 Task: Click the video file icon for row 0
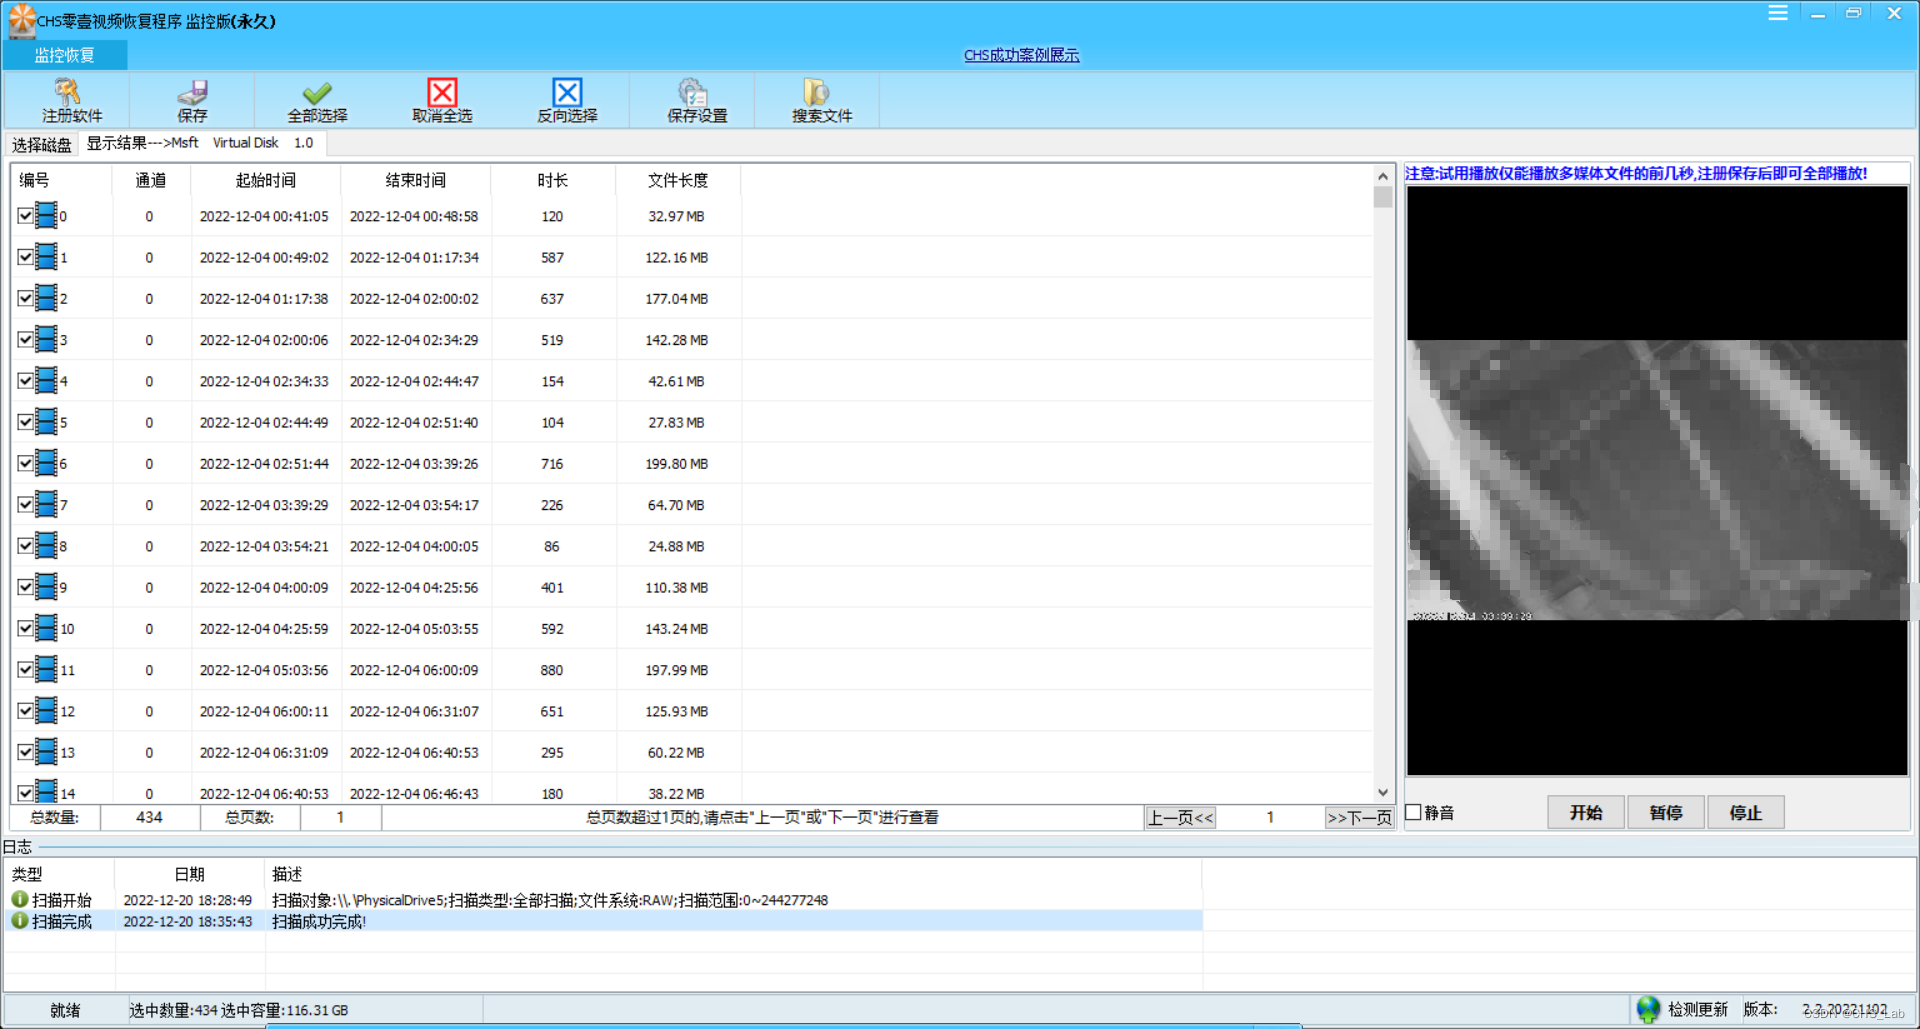coord(46,215)
